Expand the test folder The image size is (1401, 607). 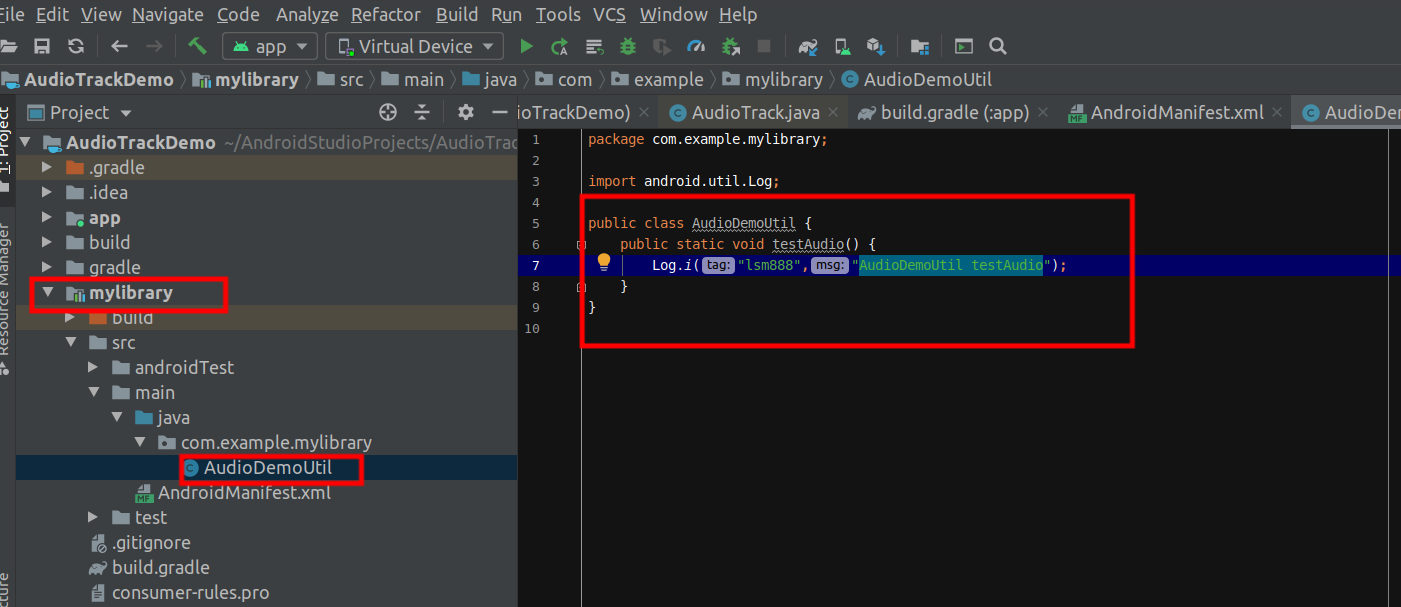click(93, 517)
